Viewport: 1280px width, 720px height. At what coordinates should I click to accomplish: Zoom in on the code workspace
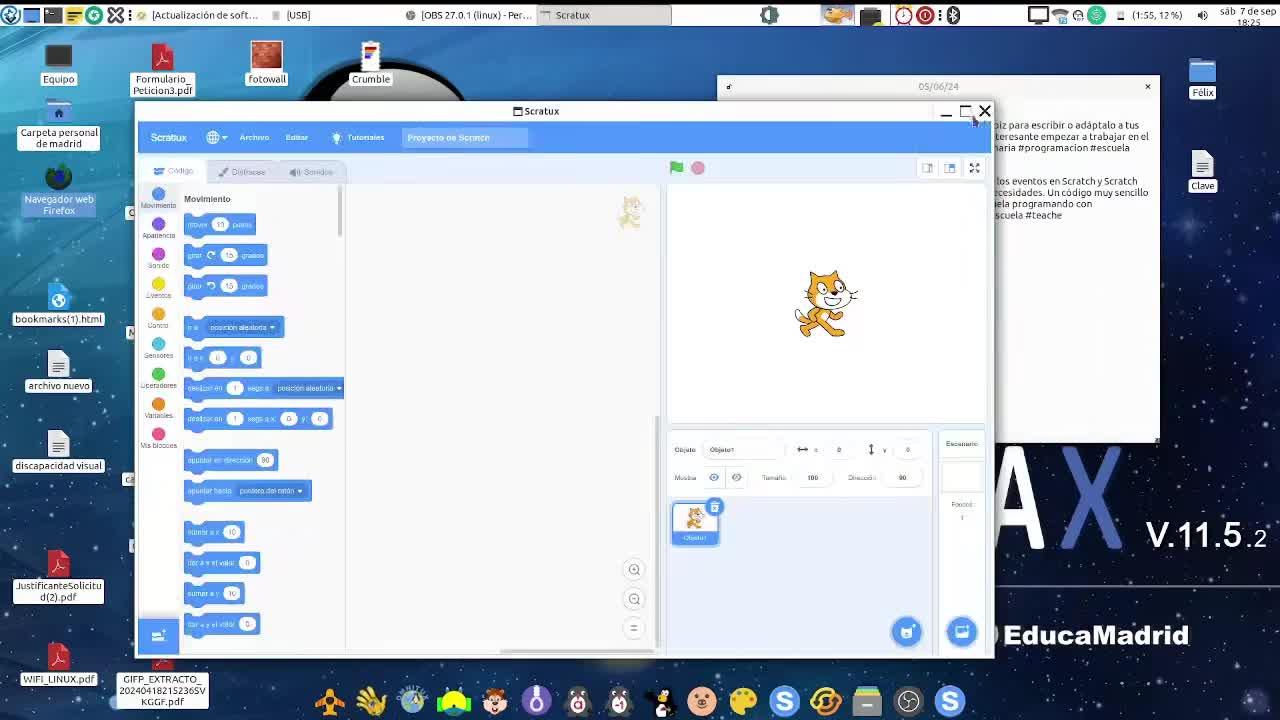coord(634,570)
